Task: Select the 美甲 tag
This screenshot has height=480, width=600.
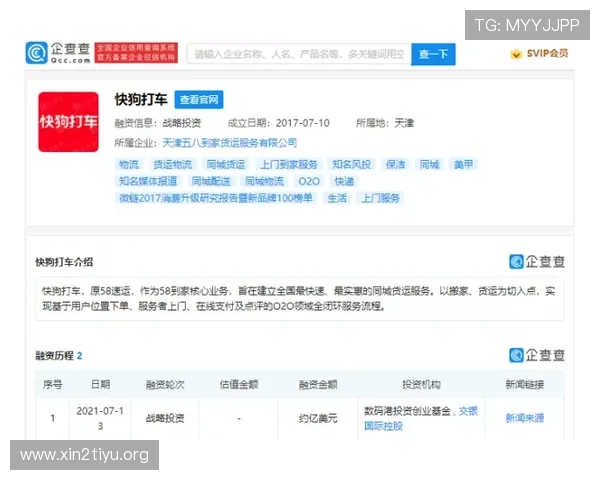Action: point(463,165)
